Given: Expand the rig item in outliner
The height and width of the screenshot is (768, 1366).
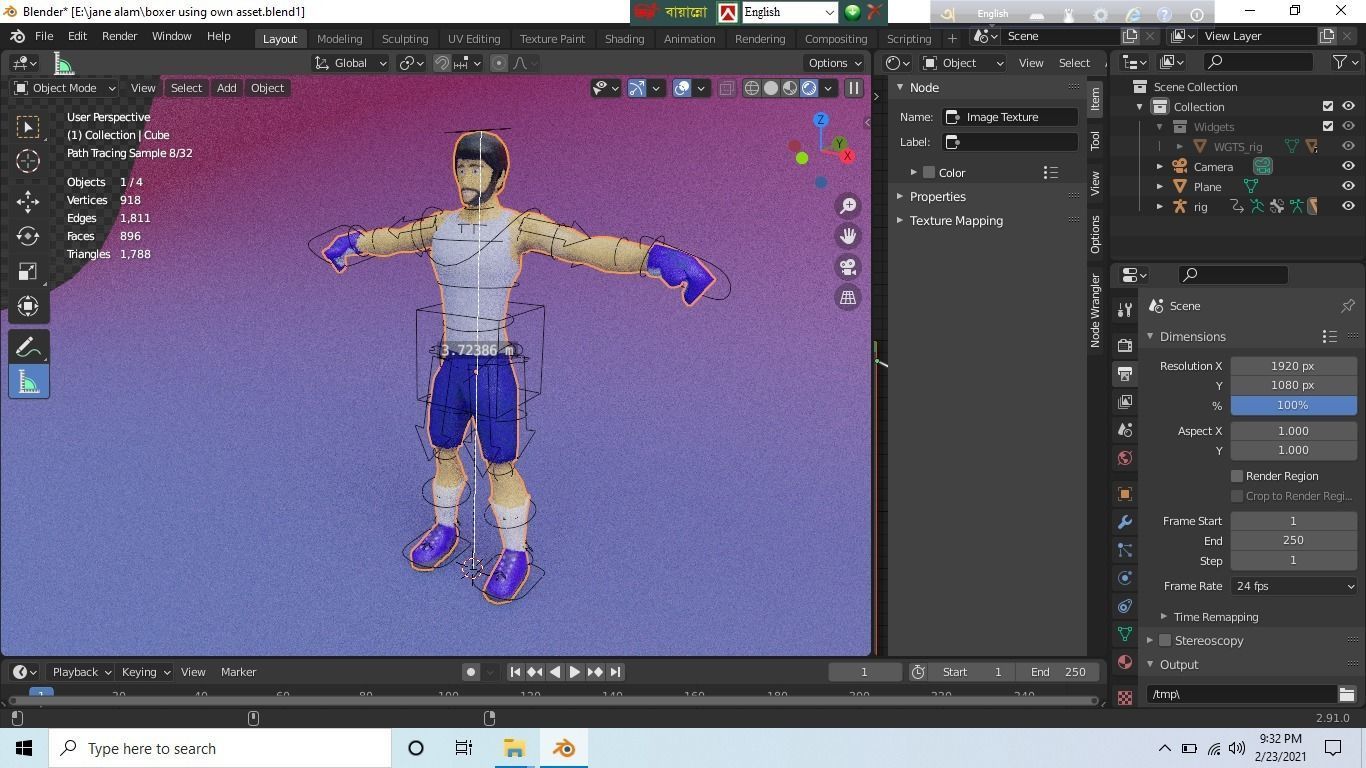Looking at the screenshot, I should tap(1160, 207).
